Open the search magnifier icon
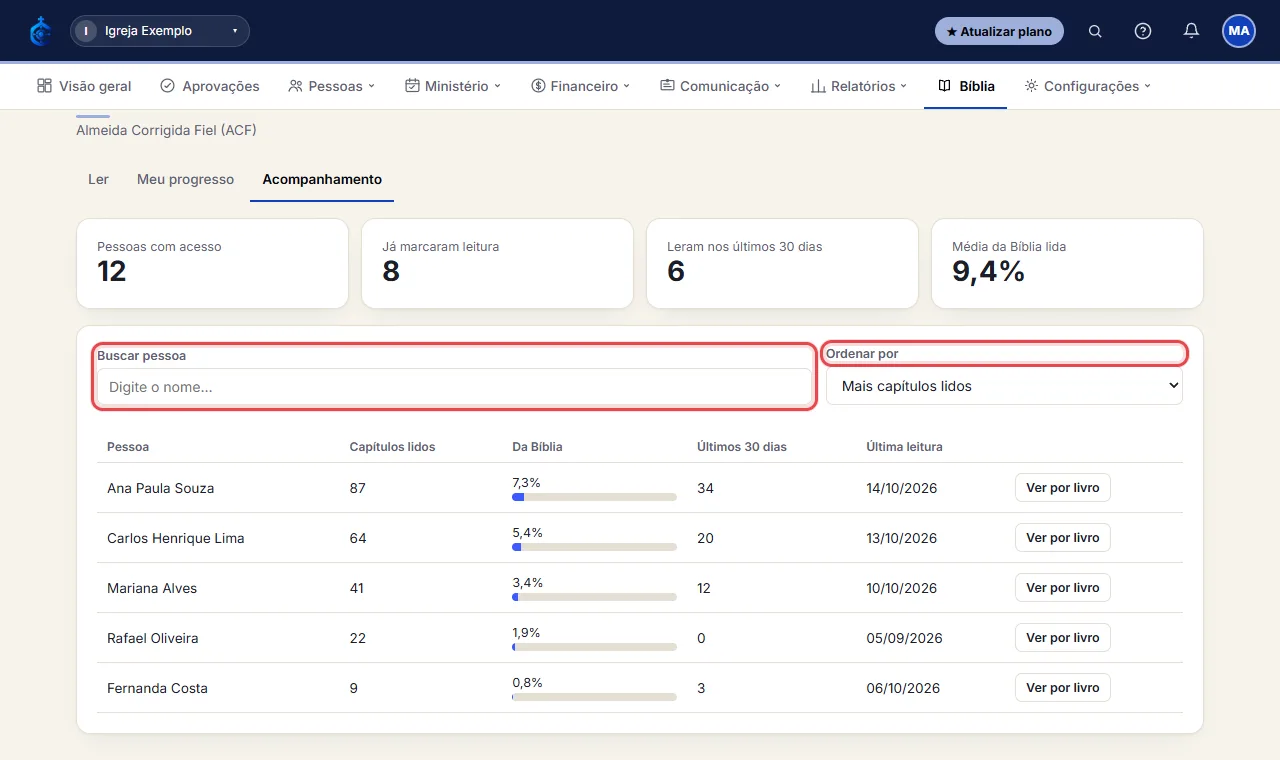Image resolution: width=1280 pixels, height=760 pixels. [x=1095, y=31]
